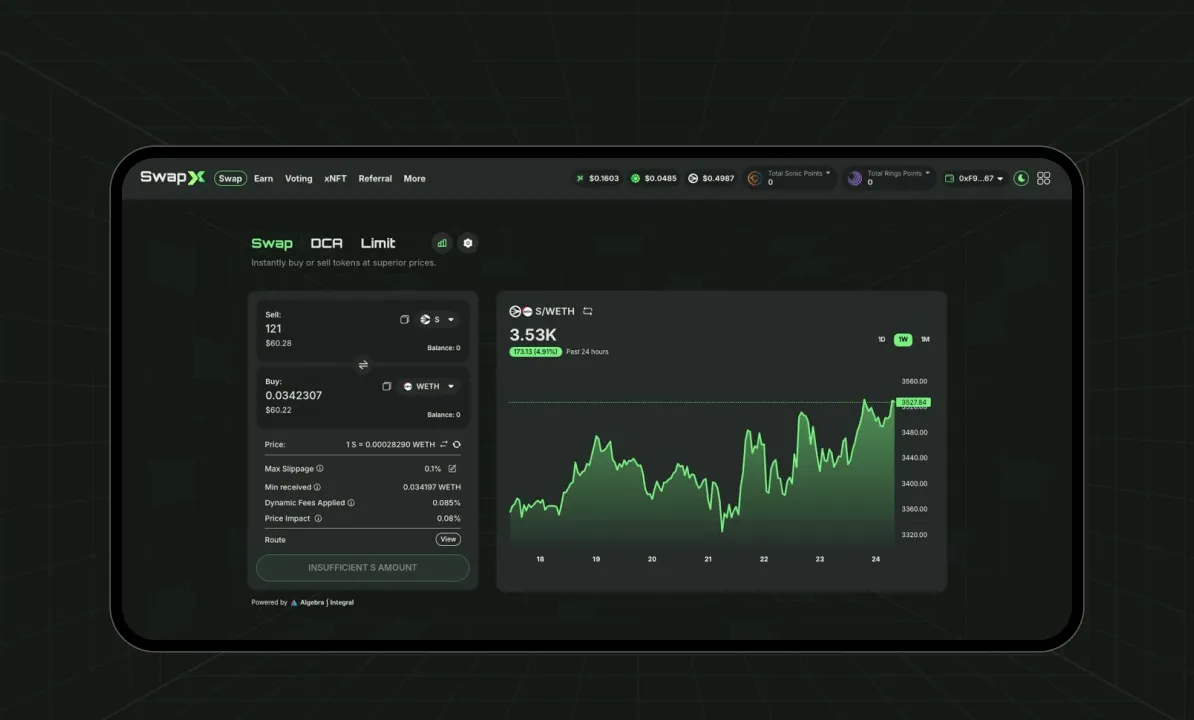Open the More navigation menu

click(x=414, y=179)
